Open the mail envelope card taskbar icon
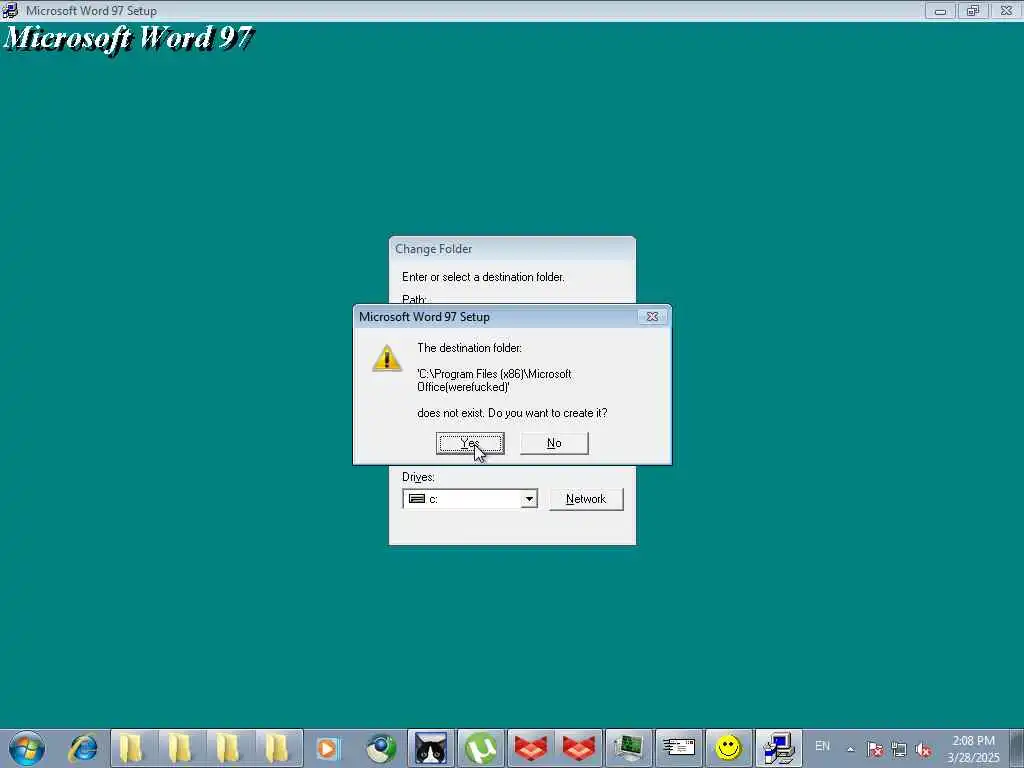 point(679,748)
